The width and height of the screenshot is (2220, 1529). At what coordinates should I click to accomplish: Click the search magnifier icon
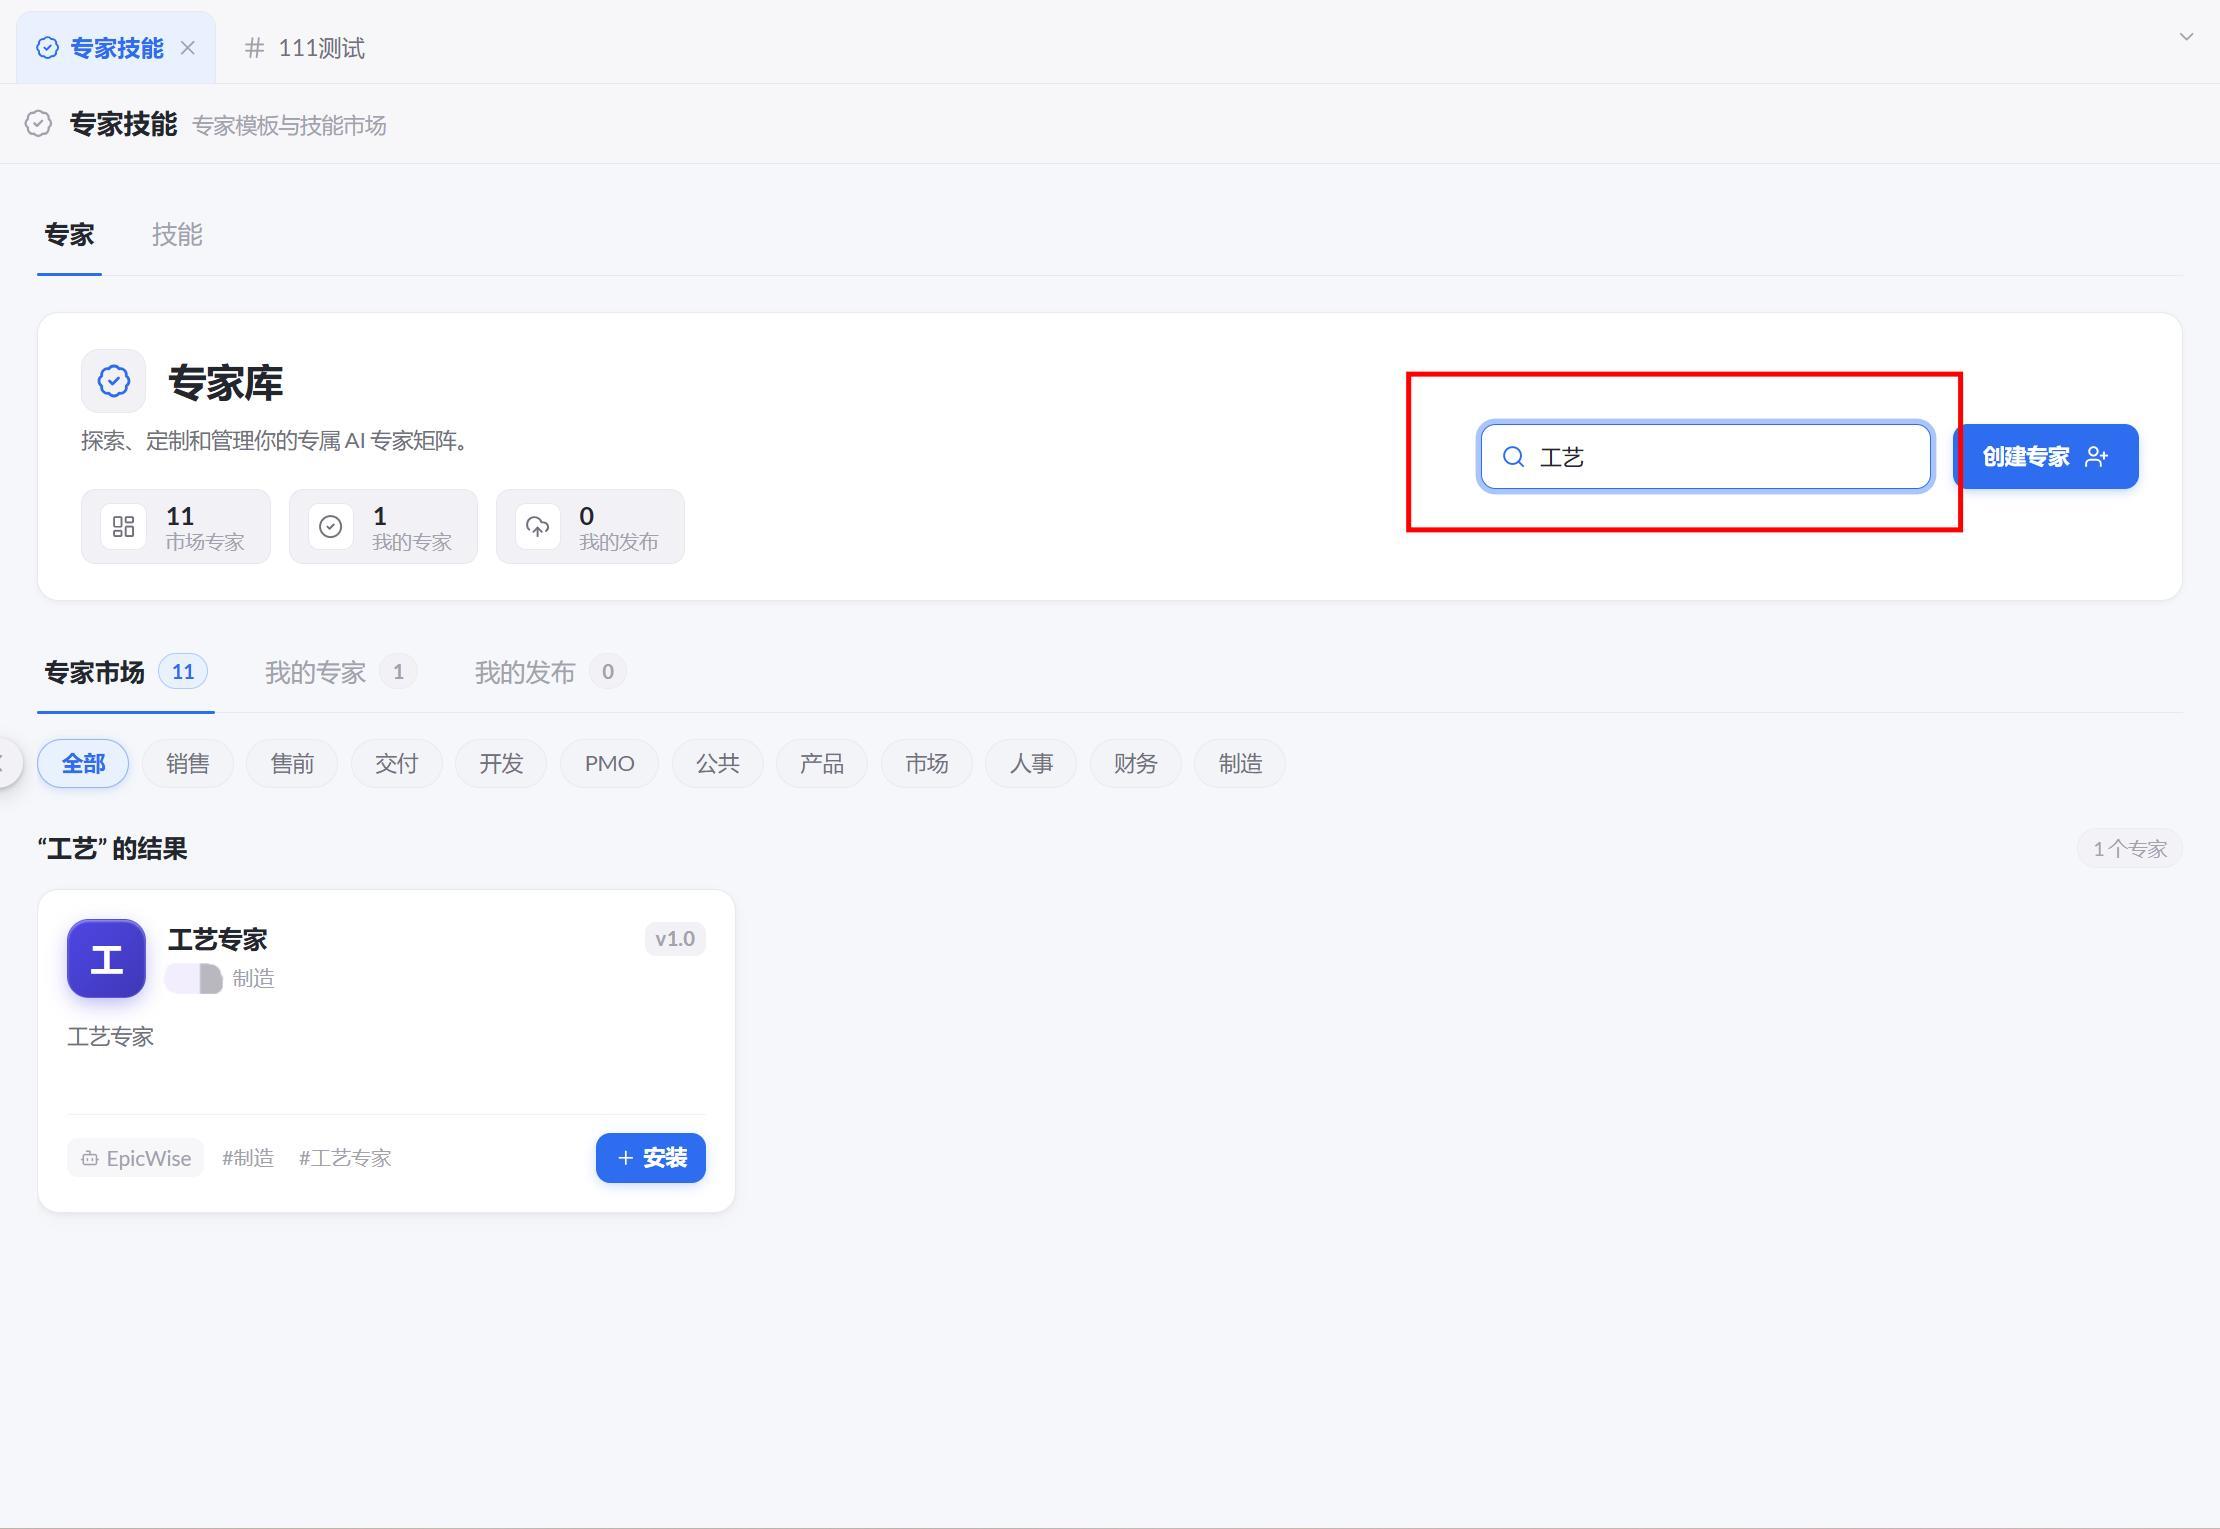[x=1514, y=457]
